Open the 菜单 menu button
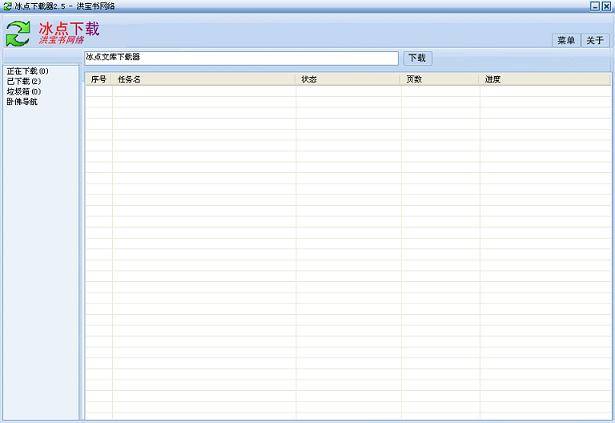This screenshot has width=615, height=423. pos(566,40)
